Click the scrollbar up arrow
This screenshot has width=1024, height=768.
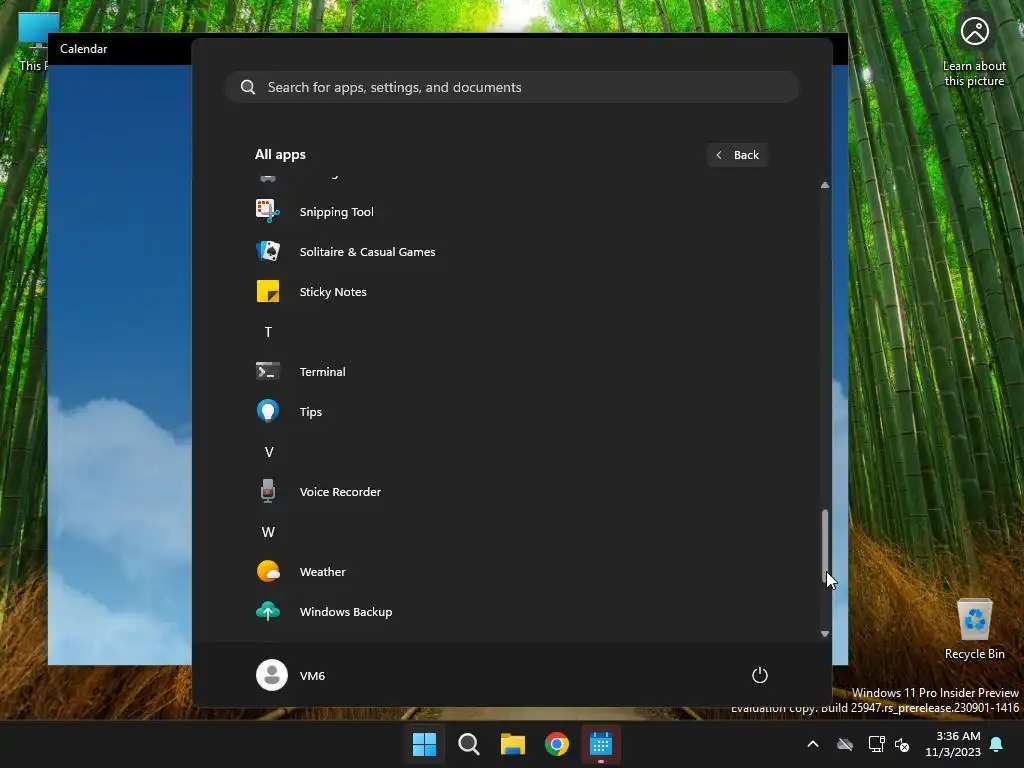pyautogui.click(x=825, y=185)
